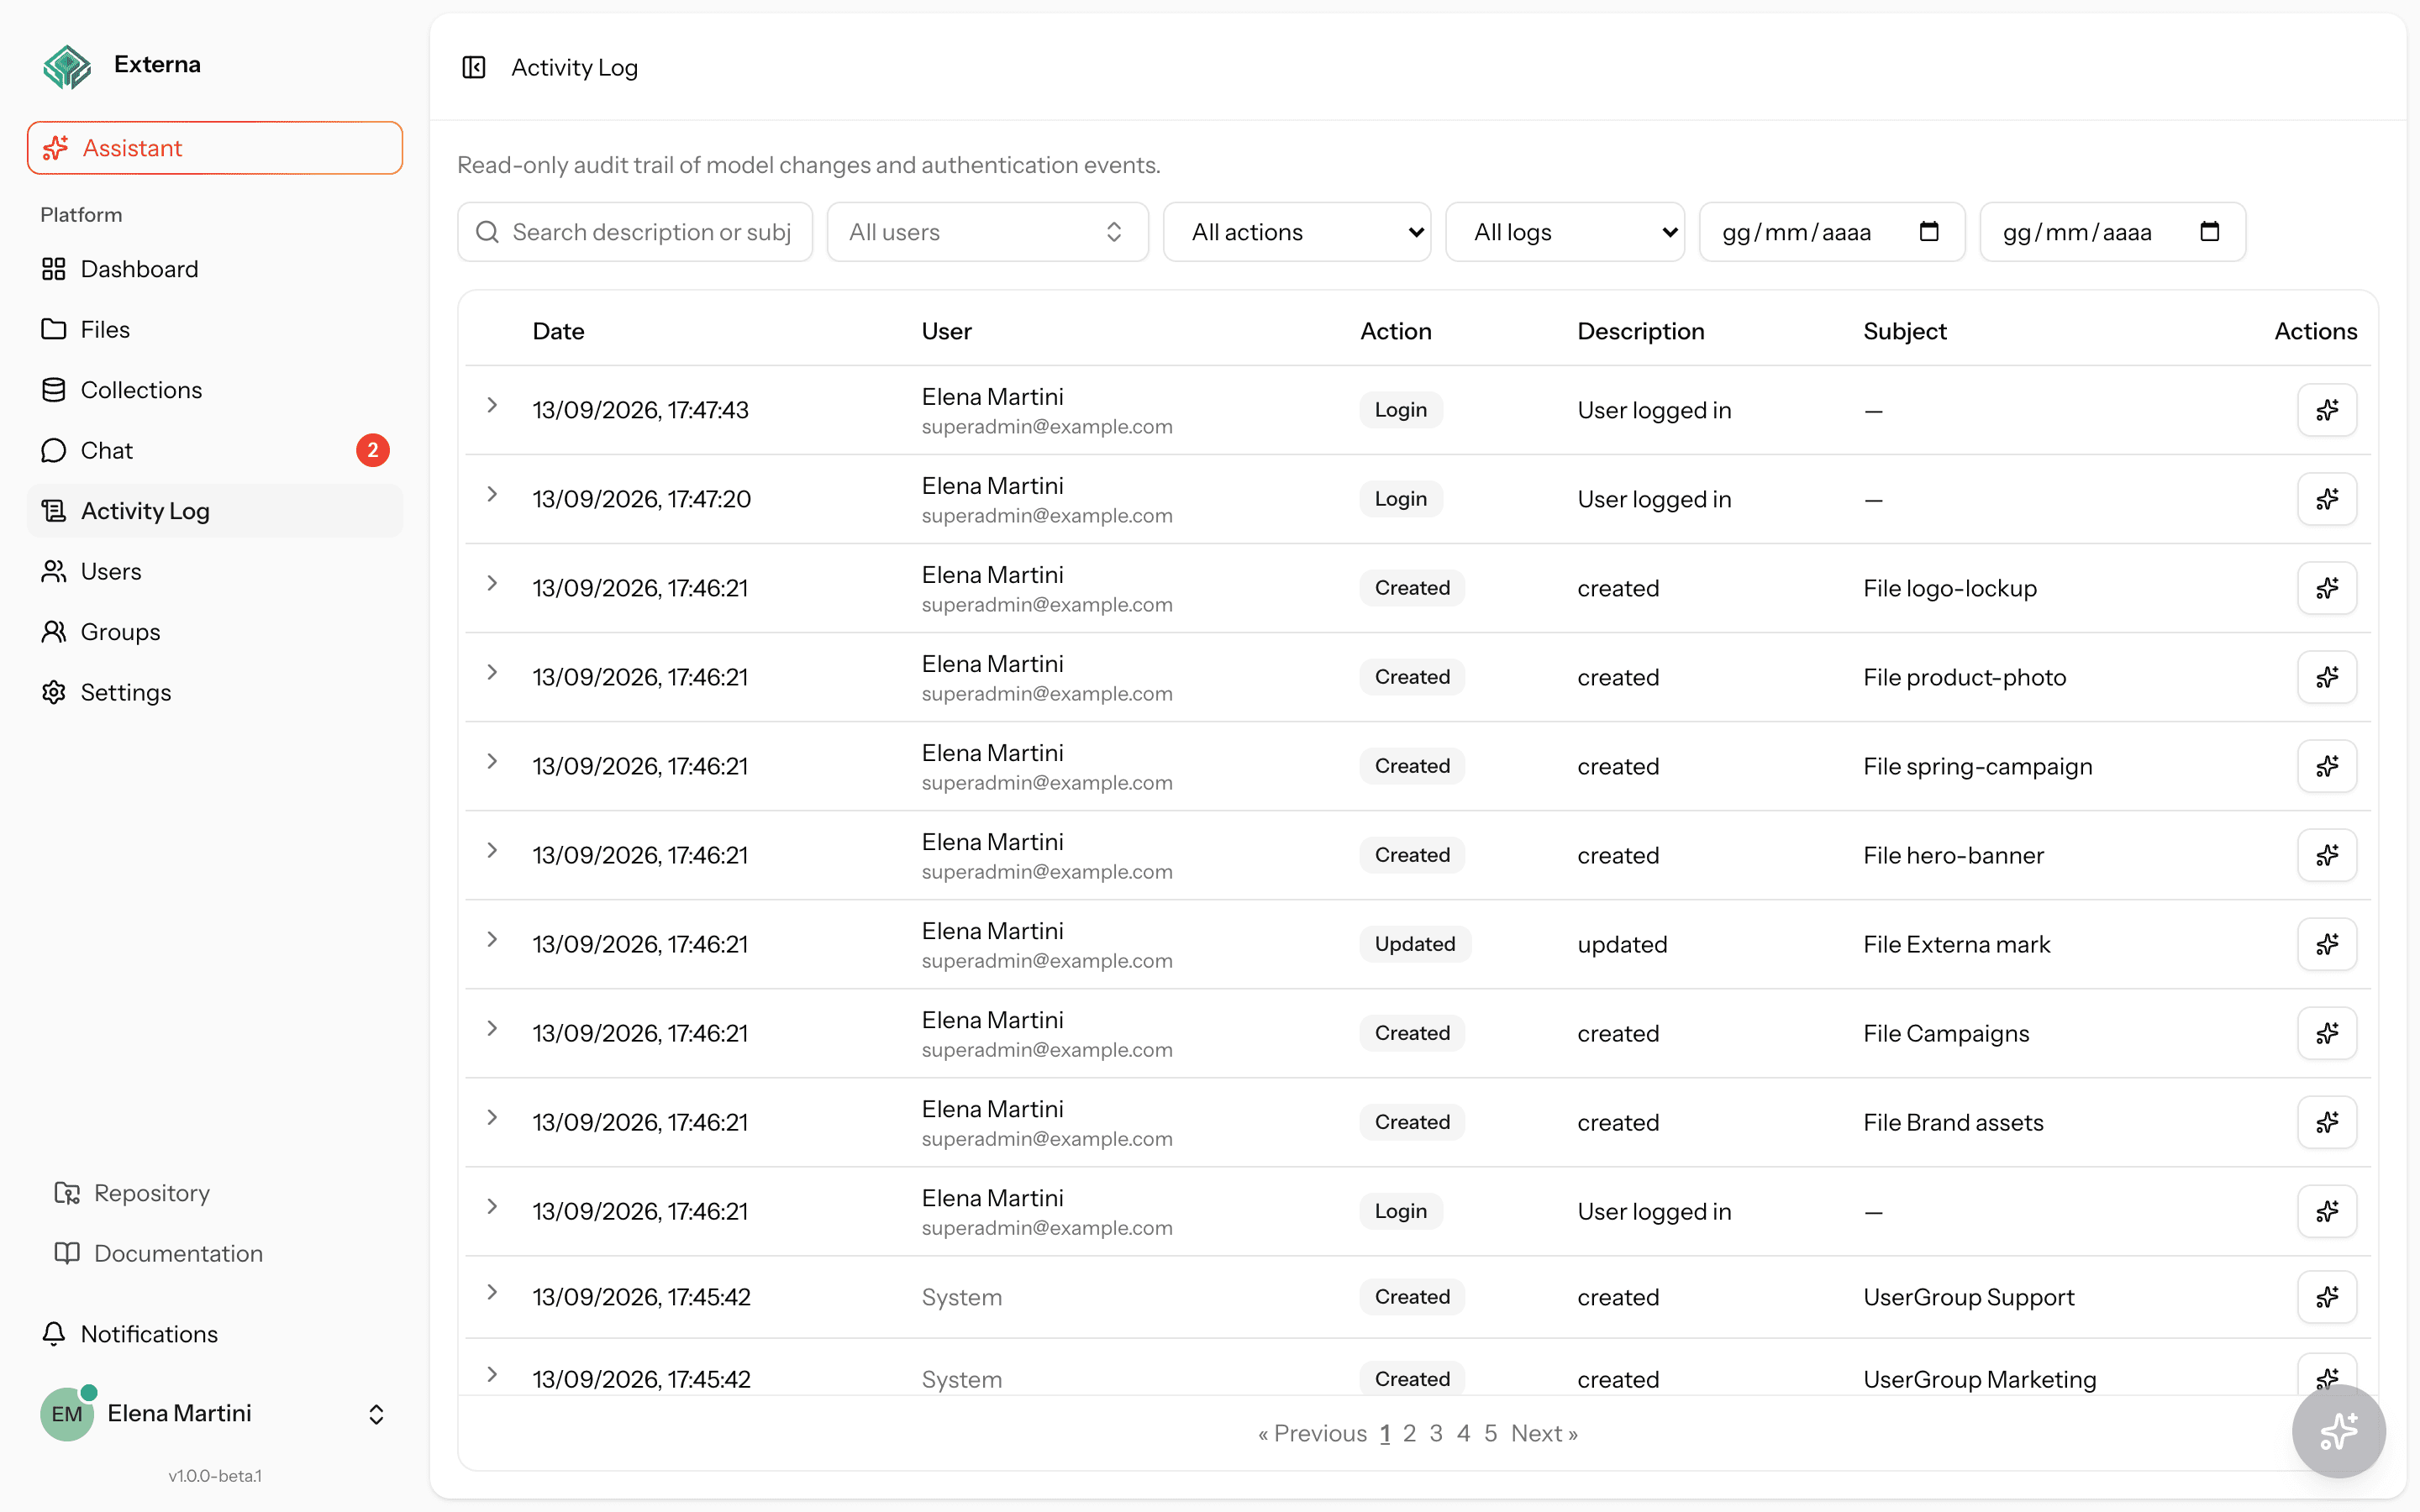Click assistant icon for File spring-campaign
Image resolution: width=2420 pixels, height=1512 pixels.
click(2327, 766)
